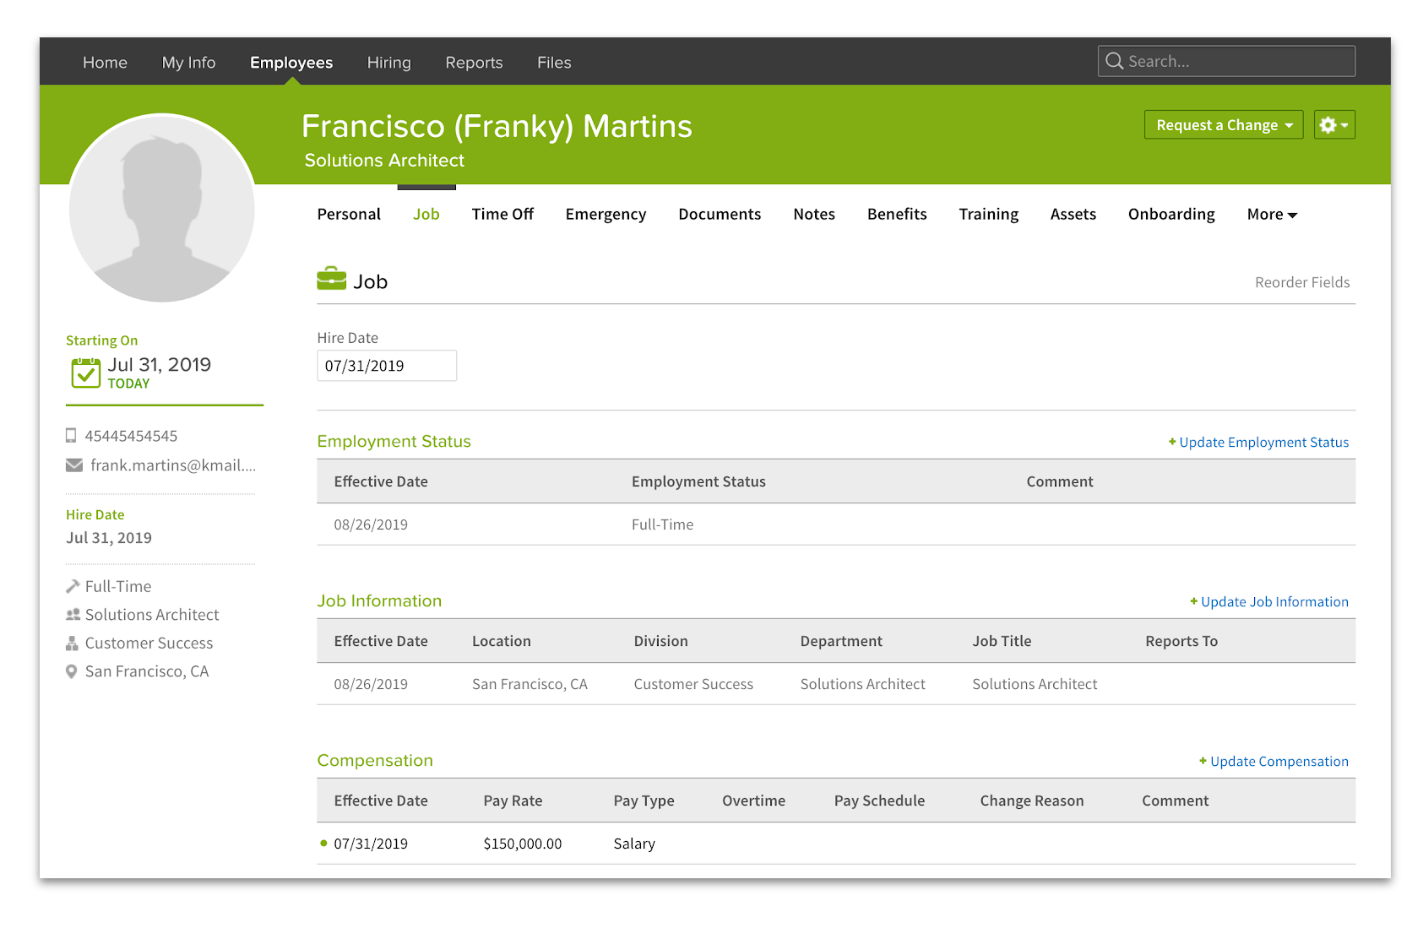The image size is (1408, 927).
Task: Click the phone icon beside 45445454545
Action: pos(70,435)
